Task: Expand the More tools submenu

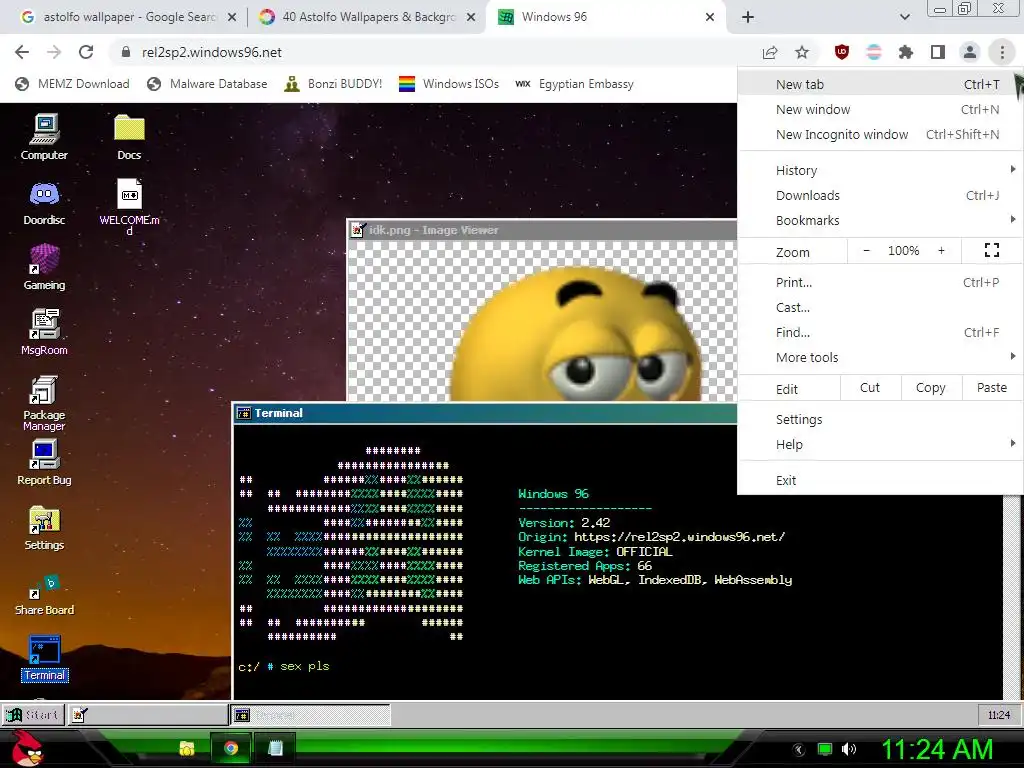Action: pos(880,357)
